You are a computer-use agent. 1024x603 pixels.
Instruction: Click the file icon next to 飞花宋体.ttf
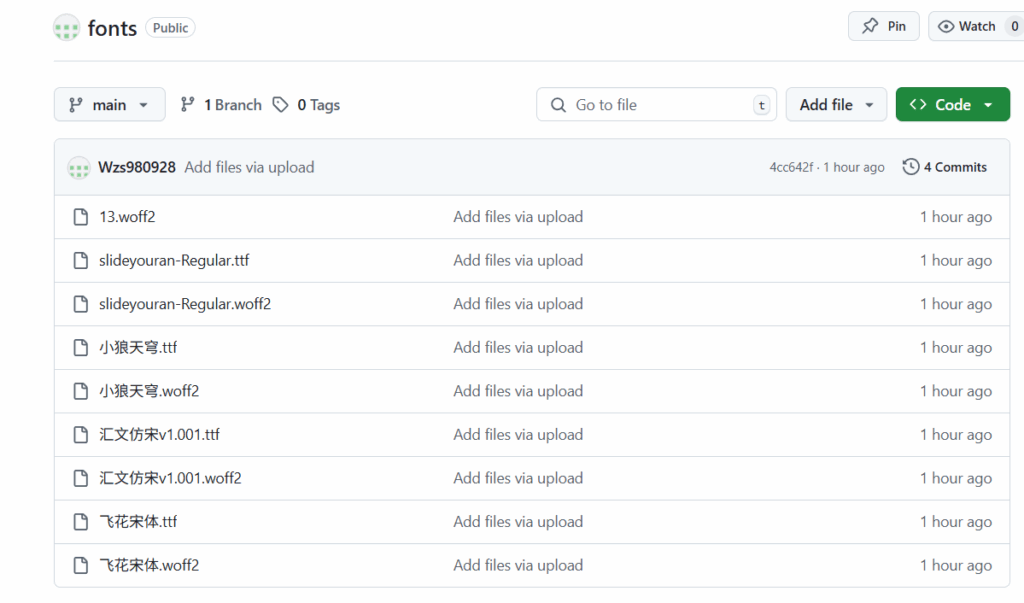[80, 522]
